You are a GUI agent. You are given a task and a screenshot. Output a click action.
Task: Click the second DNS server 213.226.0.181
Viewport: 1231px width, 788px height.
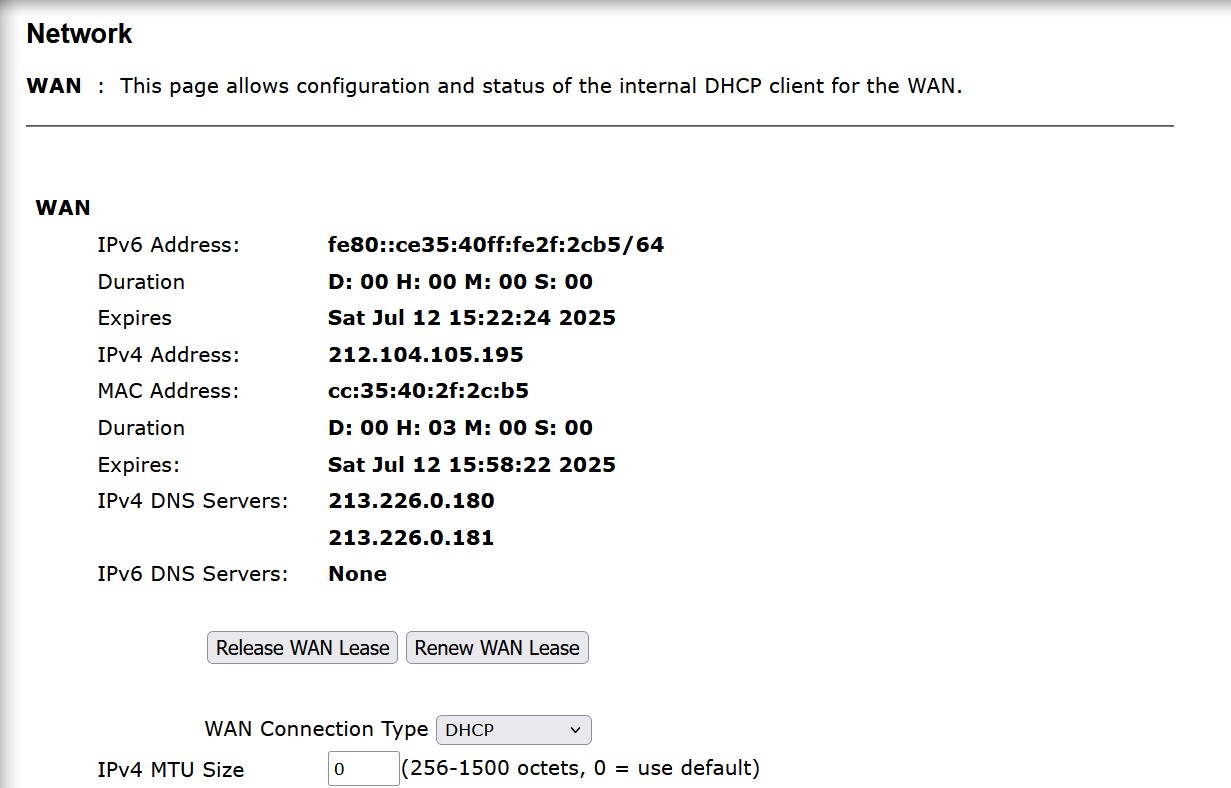(411, 538)
